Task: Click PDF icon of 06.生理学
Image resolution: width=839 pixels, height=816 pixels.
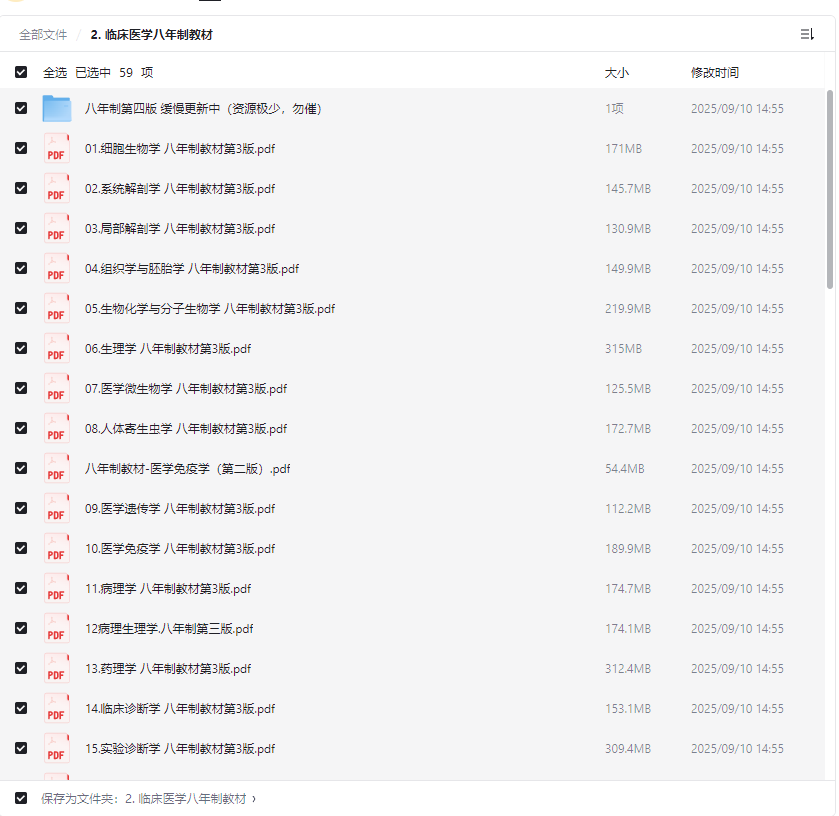Action: 57,348
